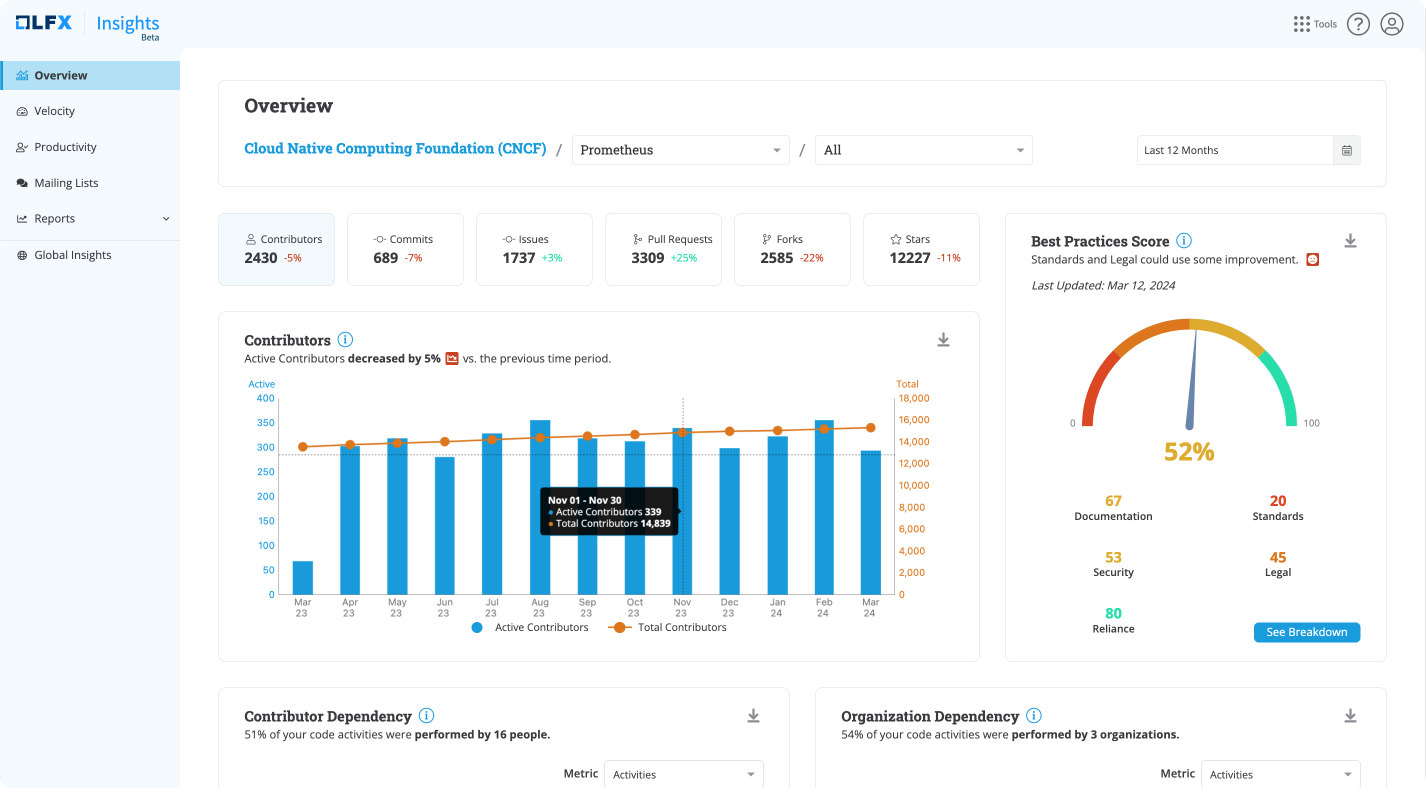Screen dimensions: 1426x788
Task: Click the Contributor Dependency info icon
Action: pos(426,716)
